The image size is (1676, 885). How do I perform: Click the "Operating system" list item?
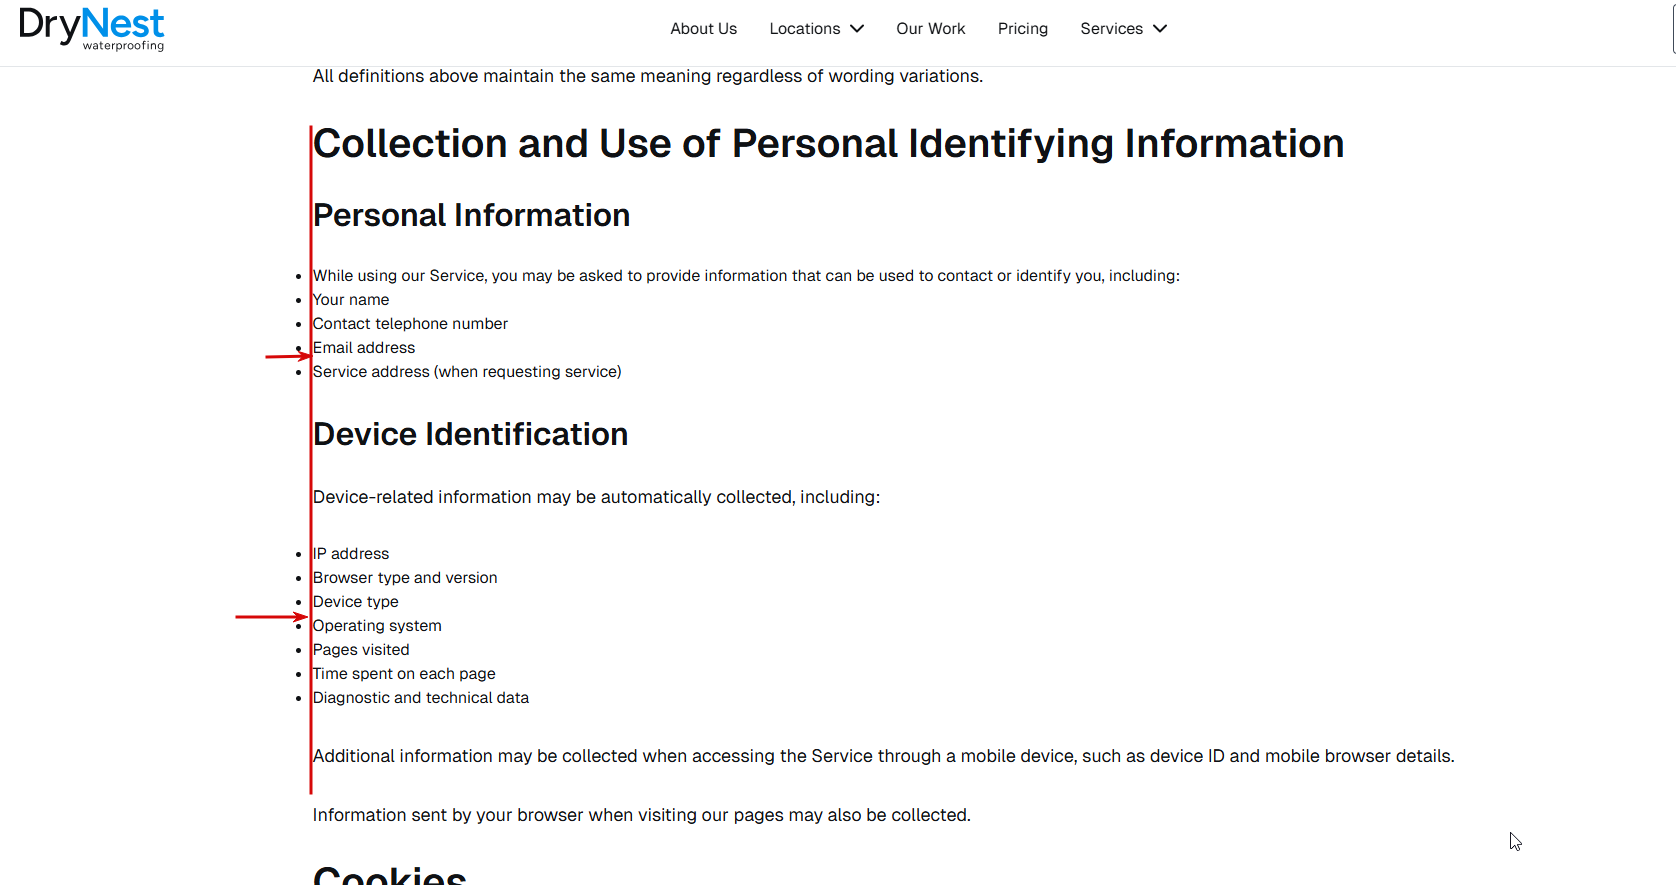[377, 626]
